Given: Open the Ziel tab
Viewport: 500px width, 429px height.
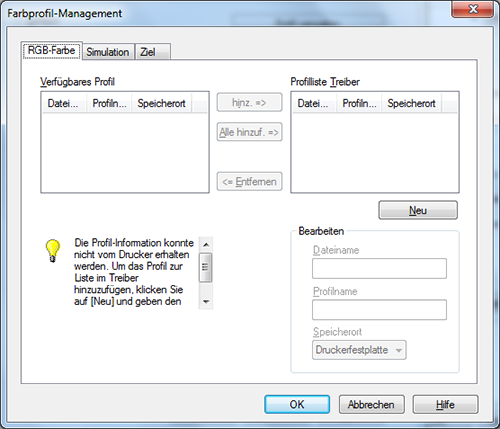Looking at the screenshot, I should tap(152, 52).
